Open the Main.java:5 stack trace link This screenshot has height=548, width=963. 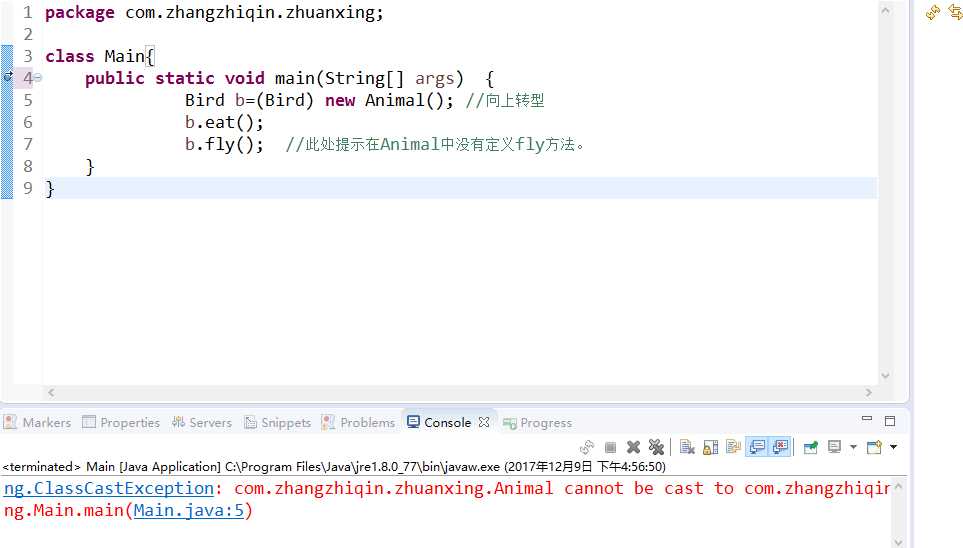pyautogui.click(x=189, y=511)
